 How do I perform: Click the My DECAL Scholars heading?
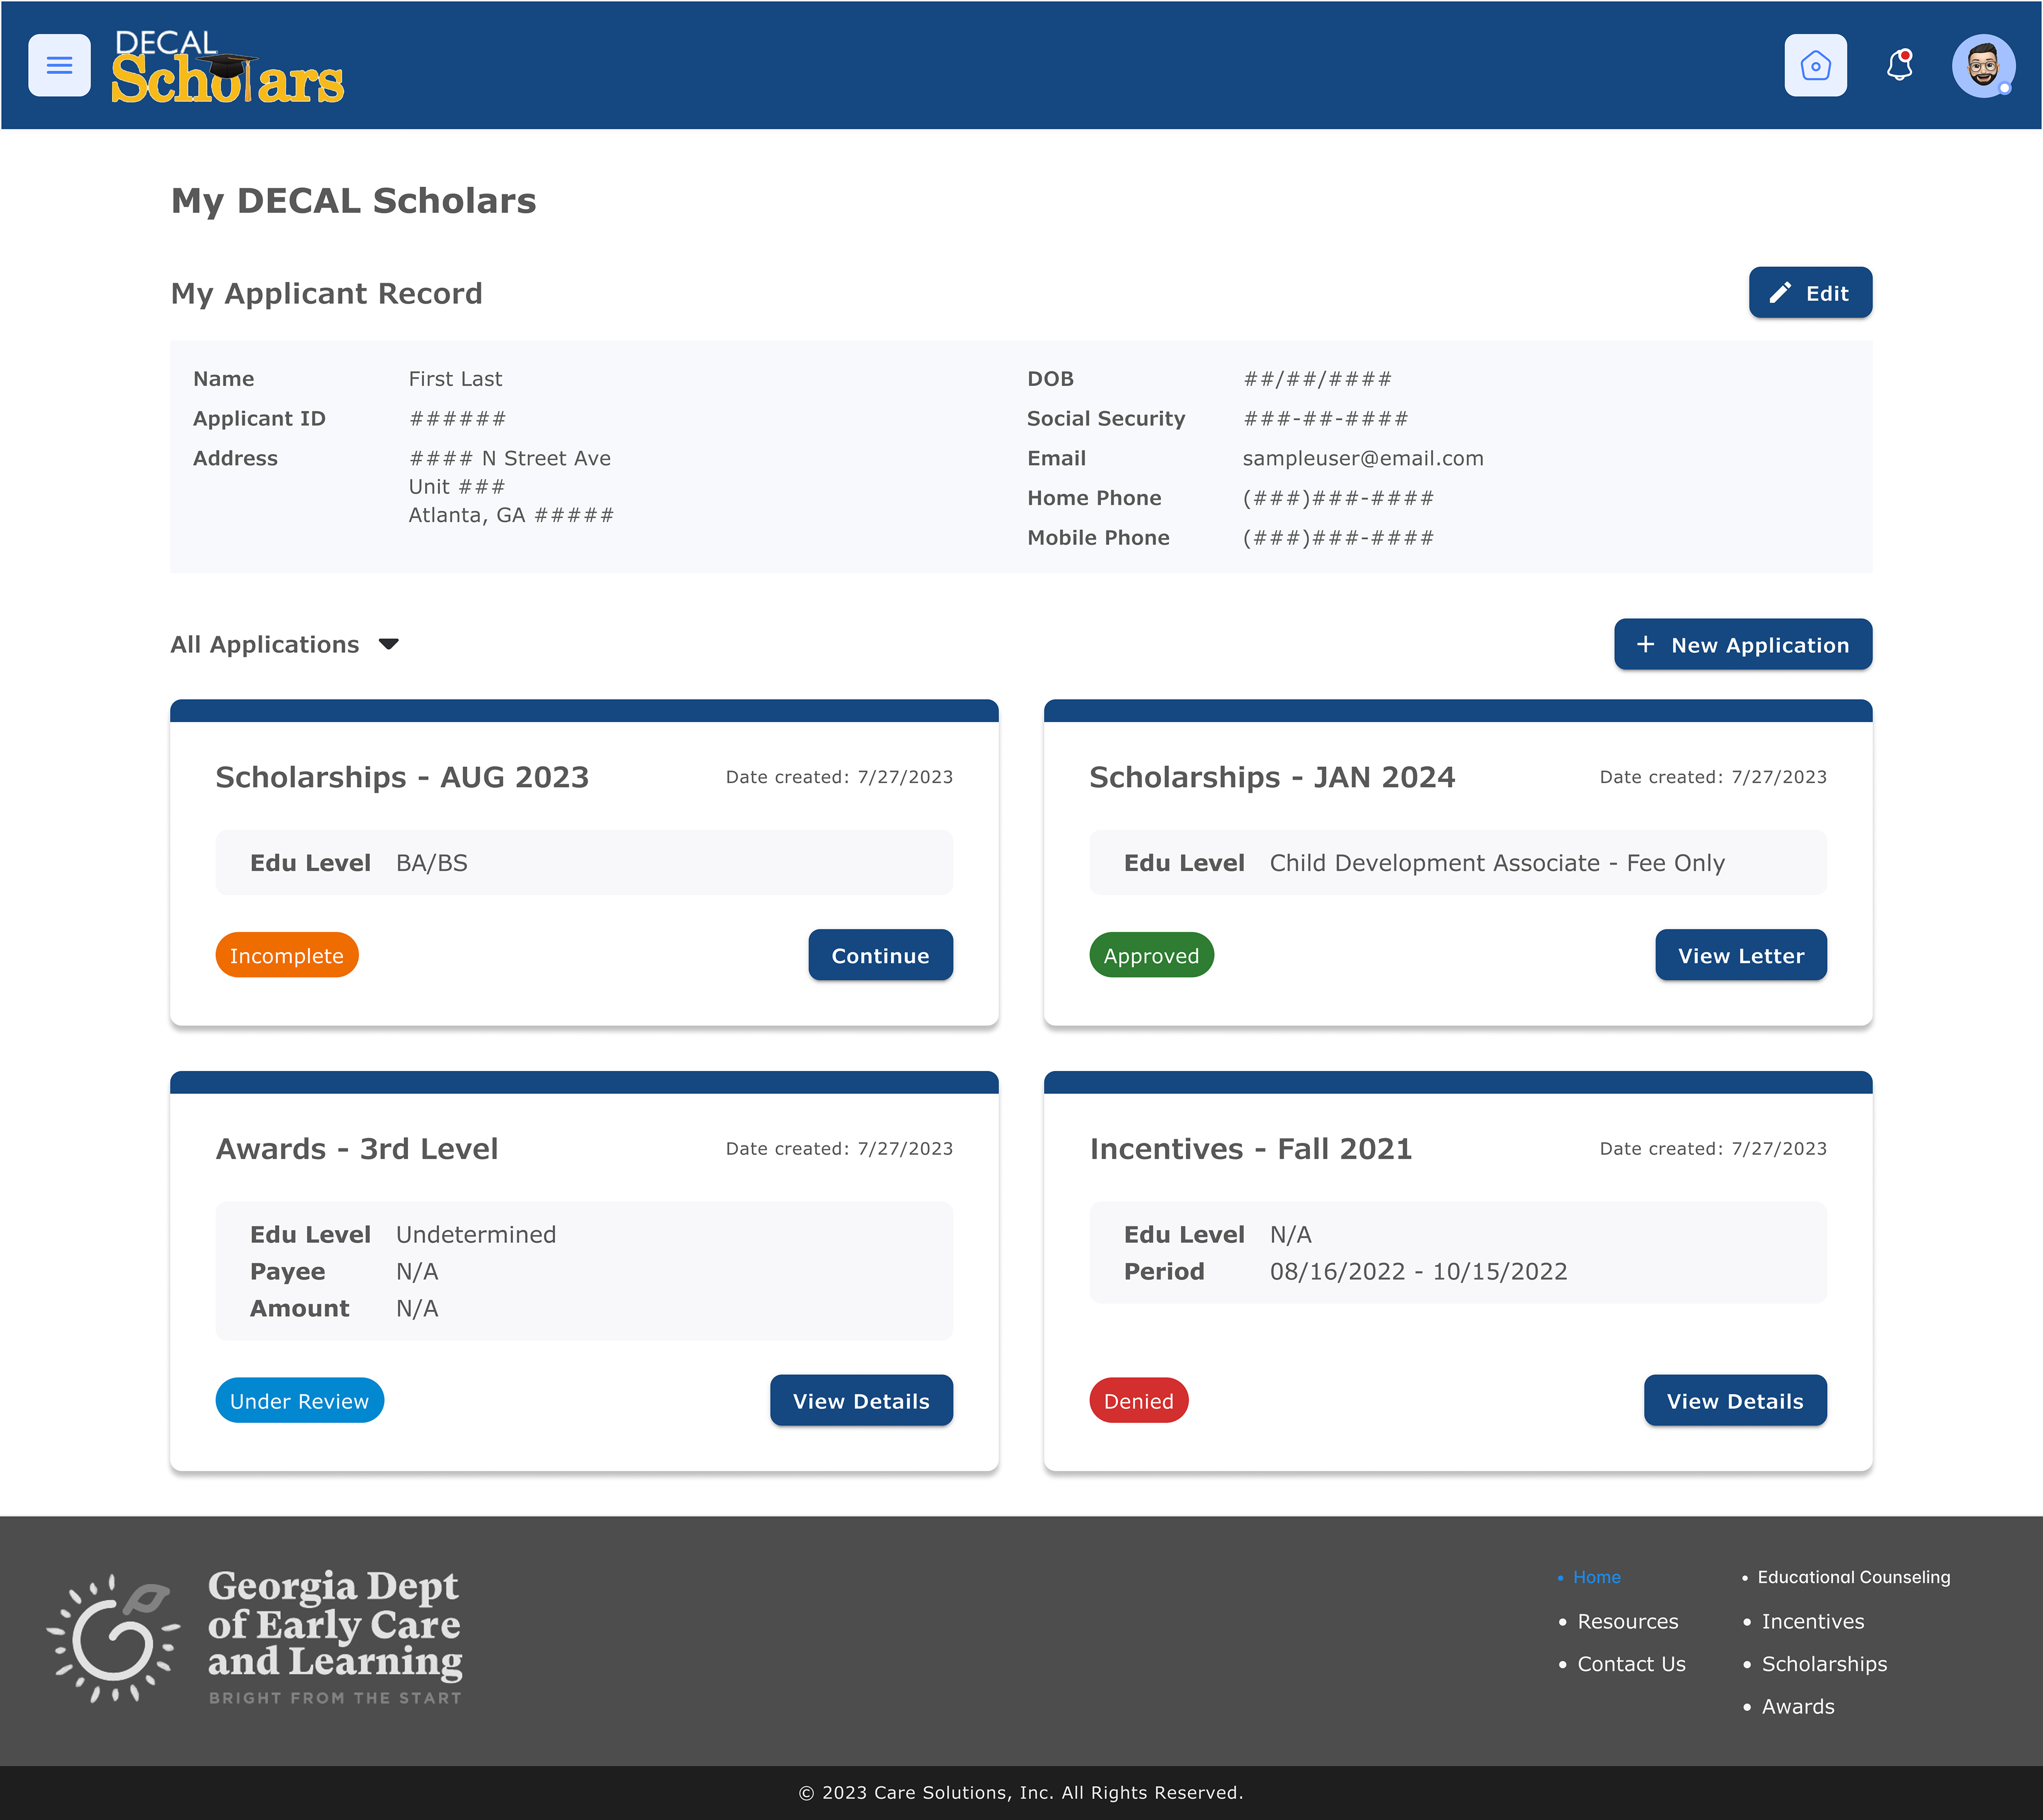[353, 201]
